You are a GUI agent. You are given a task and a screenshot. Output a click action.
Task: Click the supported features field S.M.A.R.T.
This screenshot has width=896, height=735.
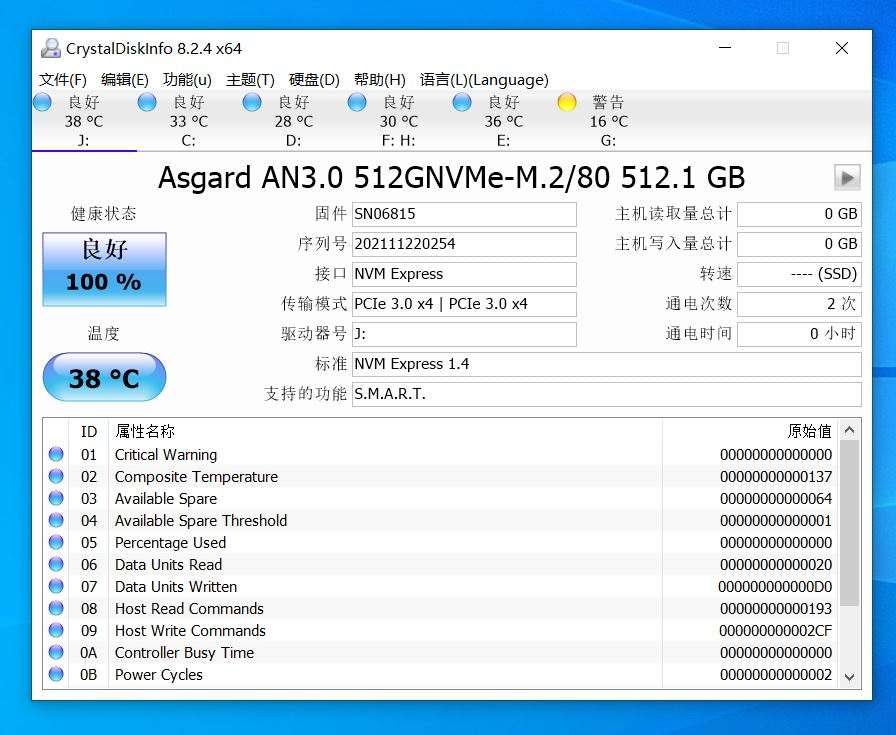[x=607, y=394]
